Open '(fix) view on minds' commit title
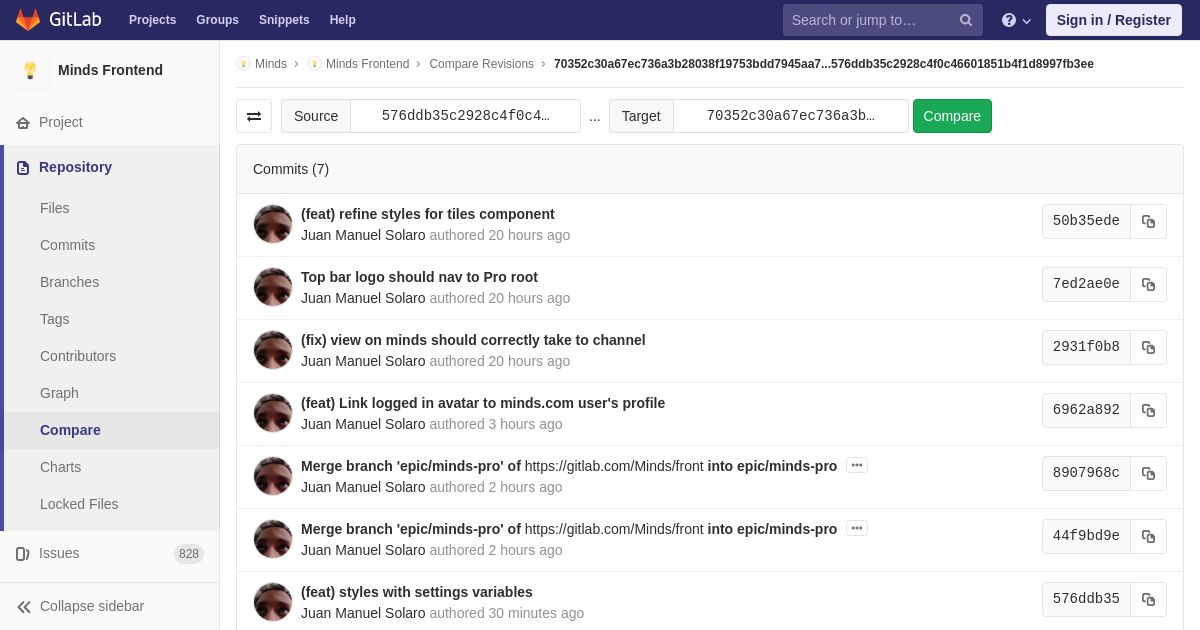 pyautogui.click(x=473, y=340)
